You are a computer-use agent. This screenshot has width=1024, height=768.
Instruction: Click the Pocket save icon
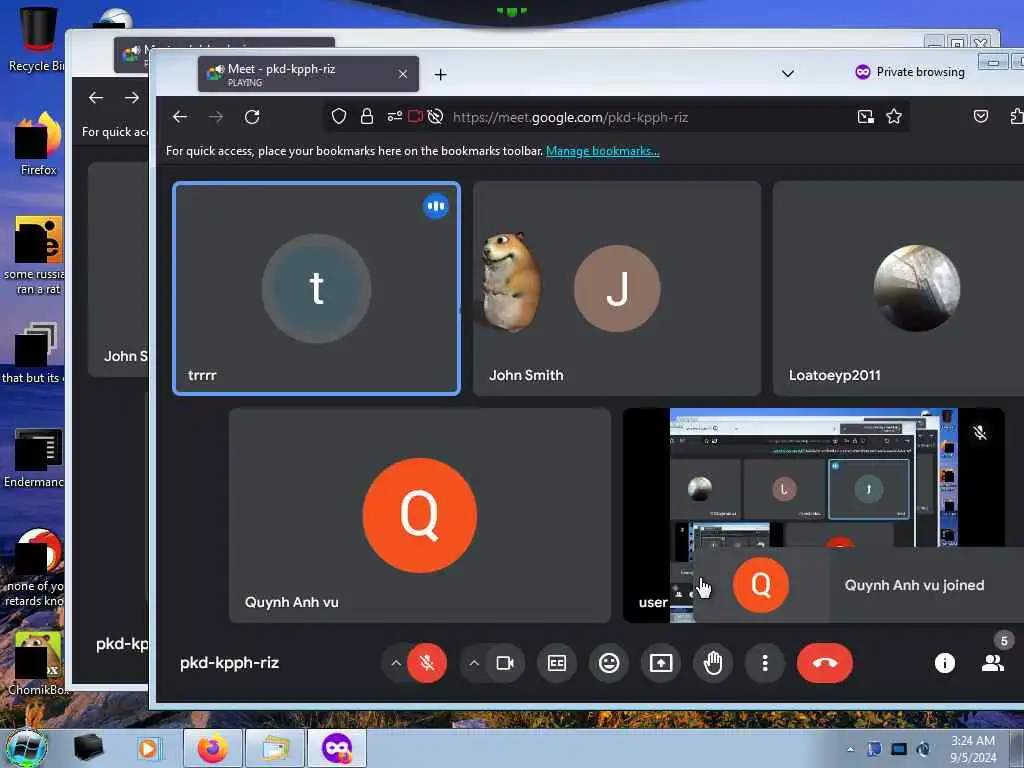[x=981, y=116]
